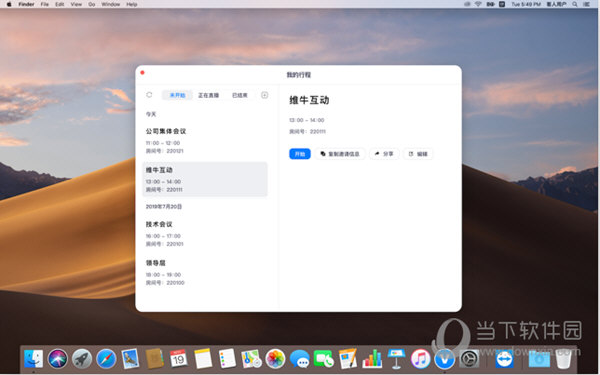The width and height of the screenshot is (600, 375).
Task: Open Reminders icon in Dock
Action: click(227, 359)
